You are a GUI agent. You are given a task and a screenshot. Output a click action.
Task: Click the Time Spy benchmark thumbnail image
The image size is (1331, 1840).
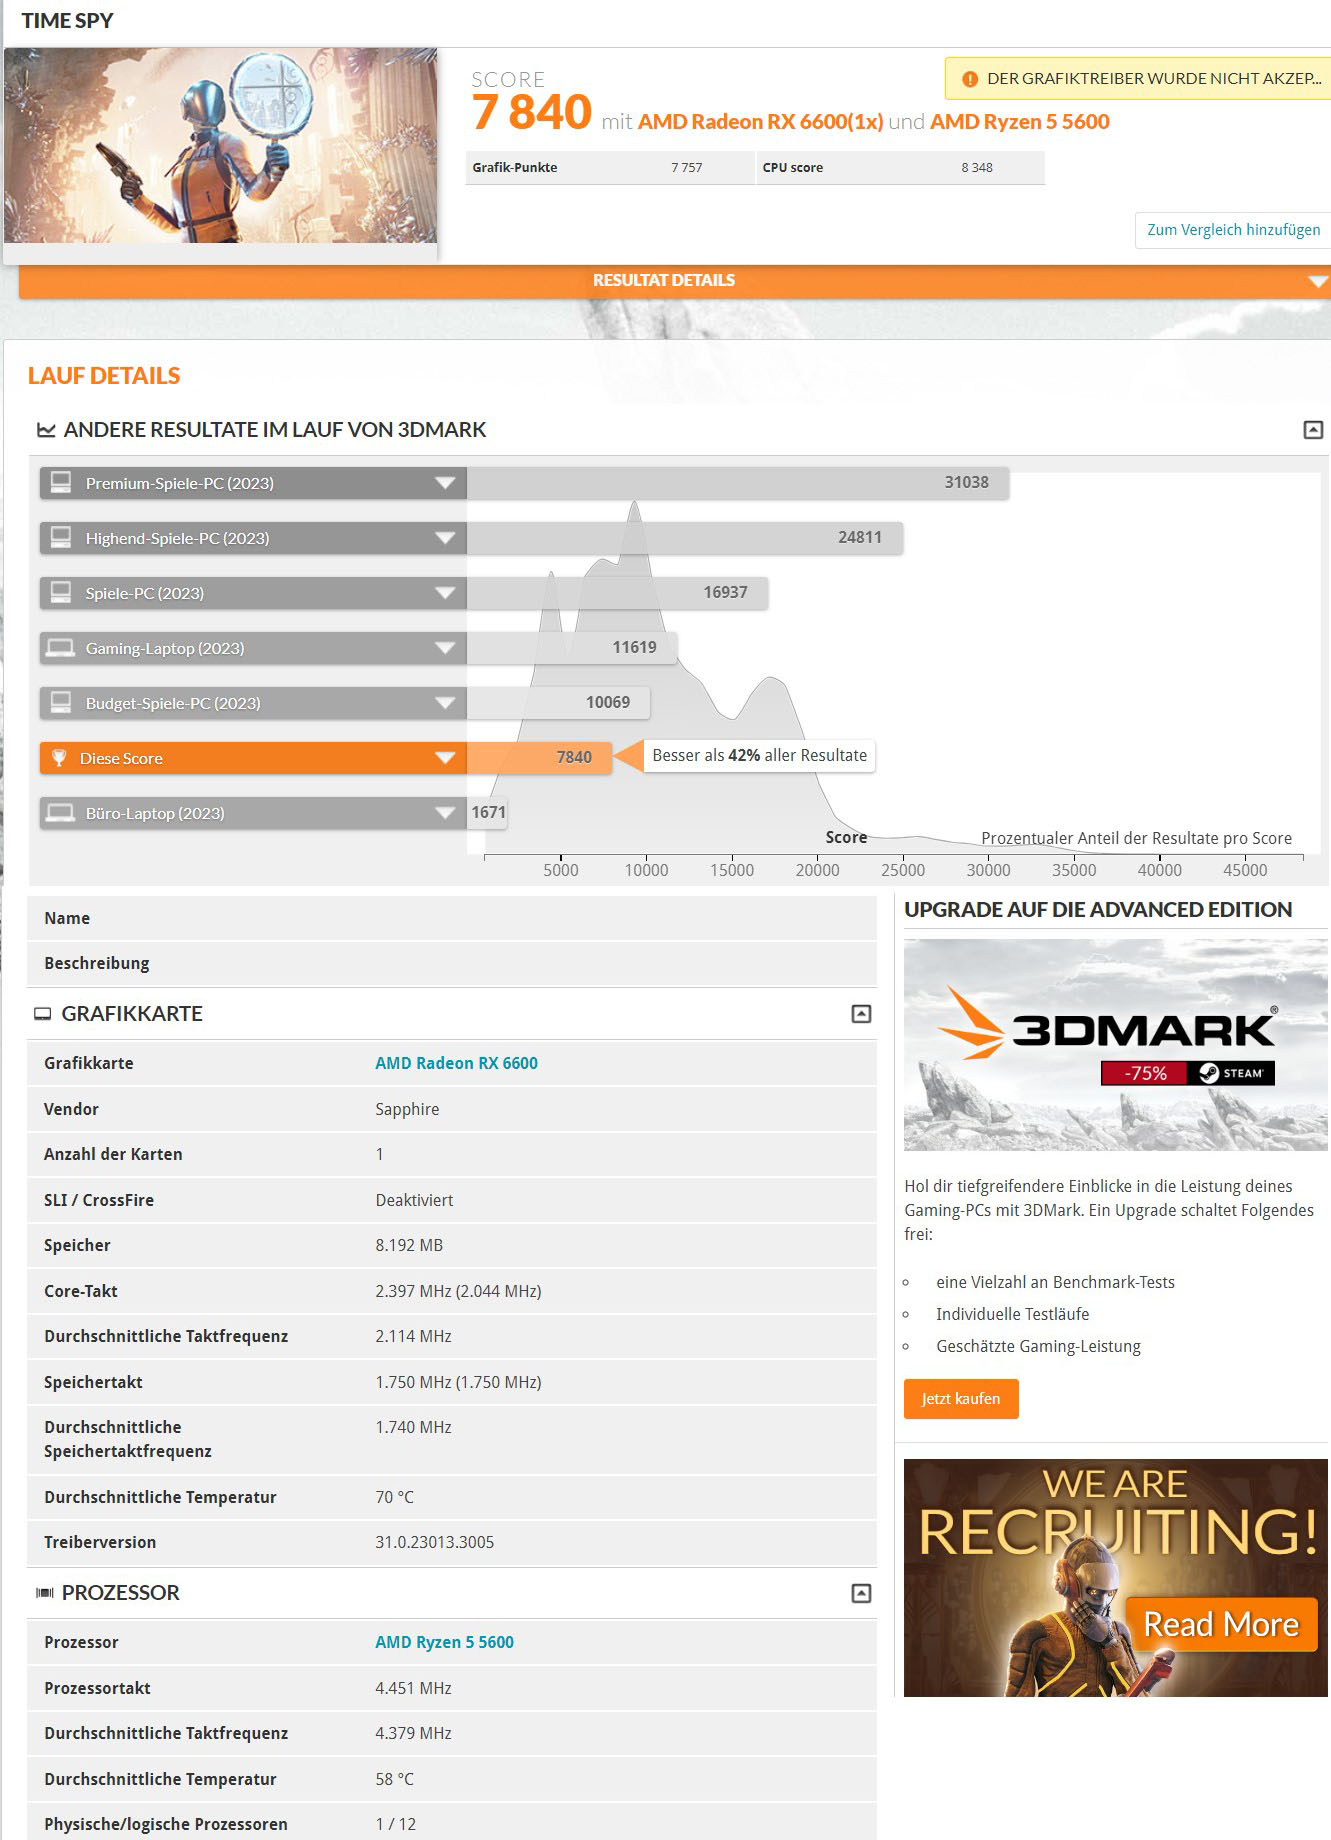220,146
